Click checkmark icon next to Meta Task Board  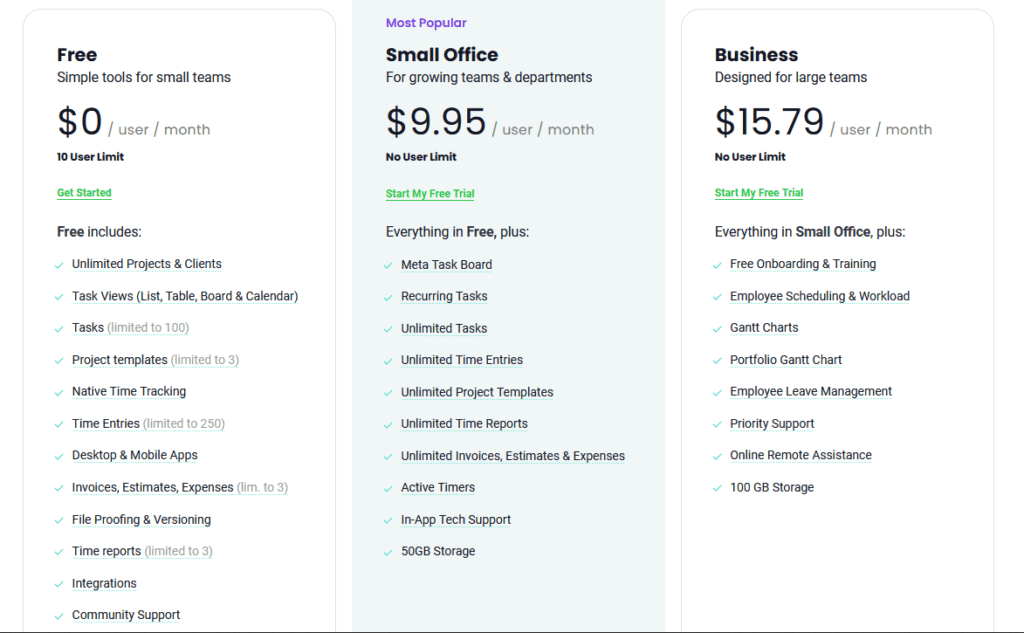[389, 266]
